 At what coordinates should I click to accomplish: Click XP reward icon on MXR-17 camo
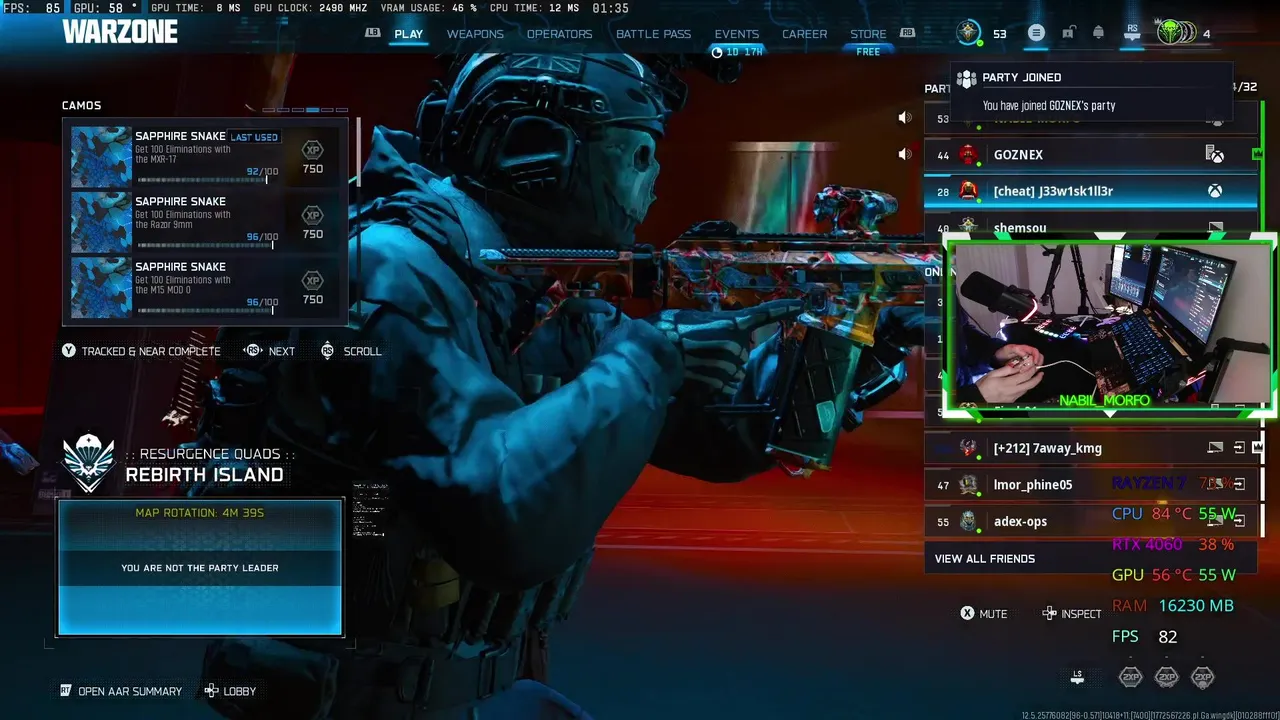(313, 150)
